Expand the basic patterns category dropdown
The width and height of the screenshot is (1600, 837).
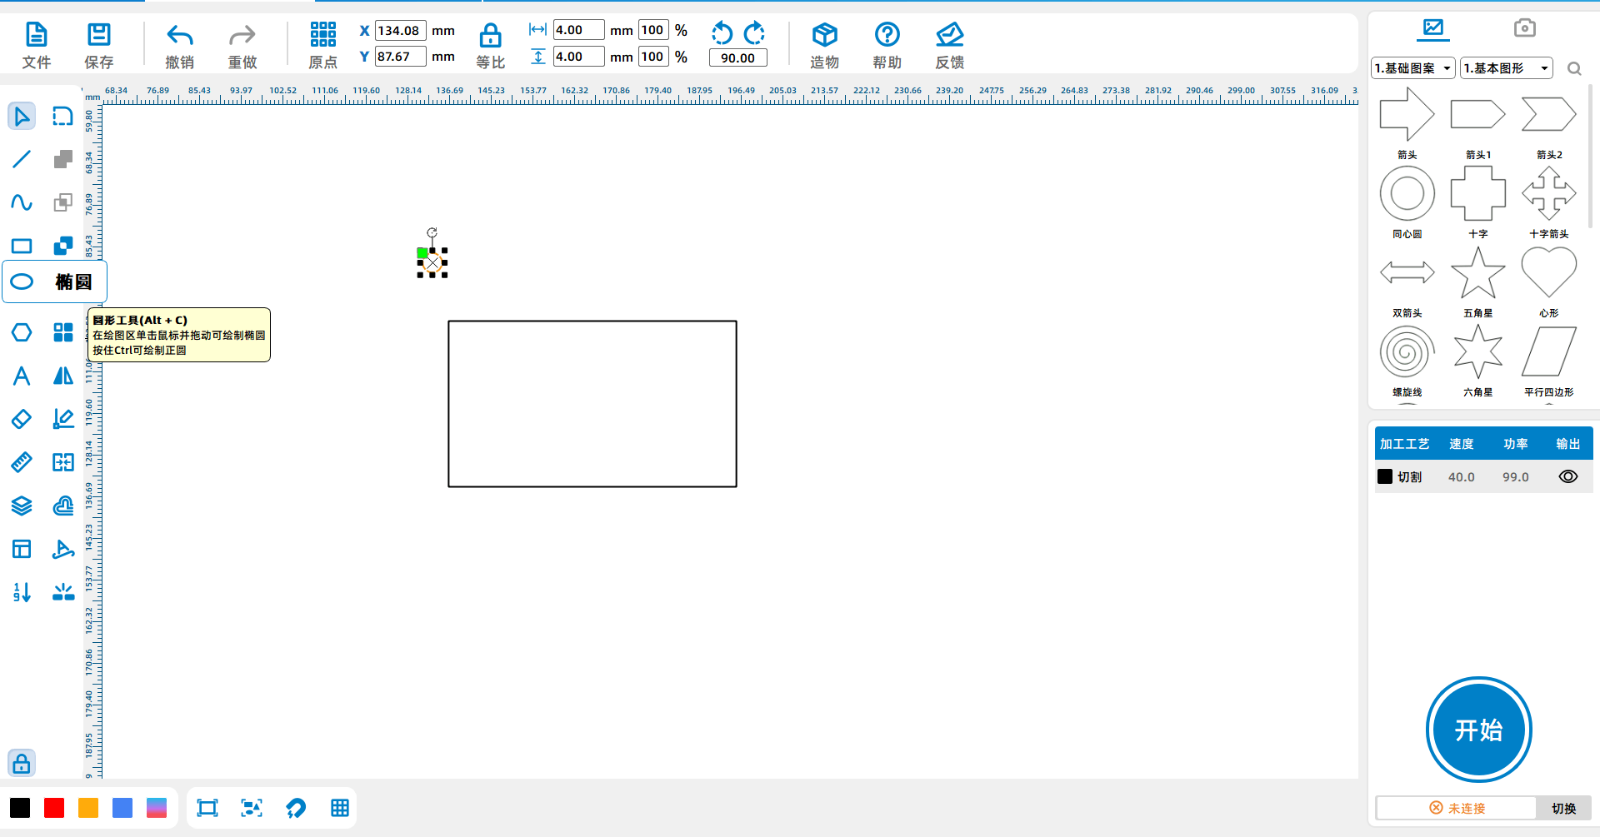pyautogui.click(x=1413, y=68)
